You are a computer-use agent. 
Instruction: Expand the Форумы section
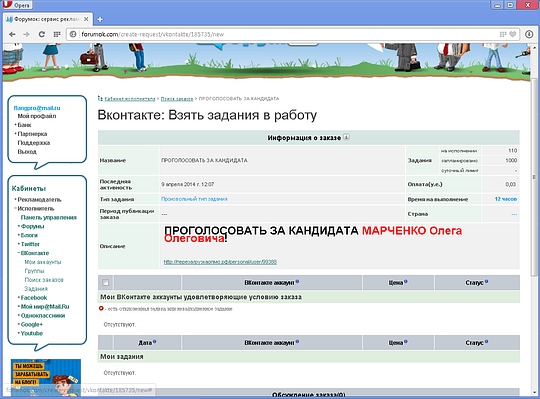pos(32,227)
